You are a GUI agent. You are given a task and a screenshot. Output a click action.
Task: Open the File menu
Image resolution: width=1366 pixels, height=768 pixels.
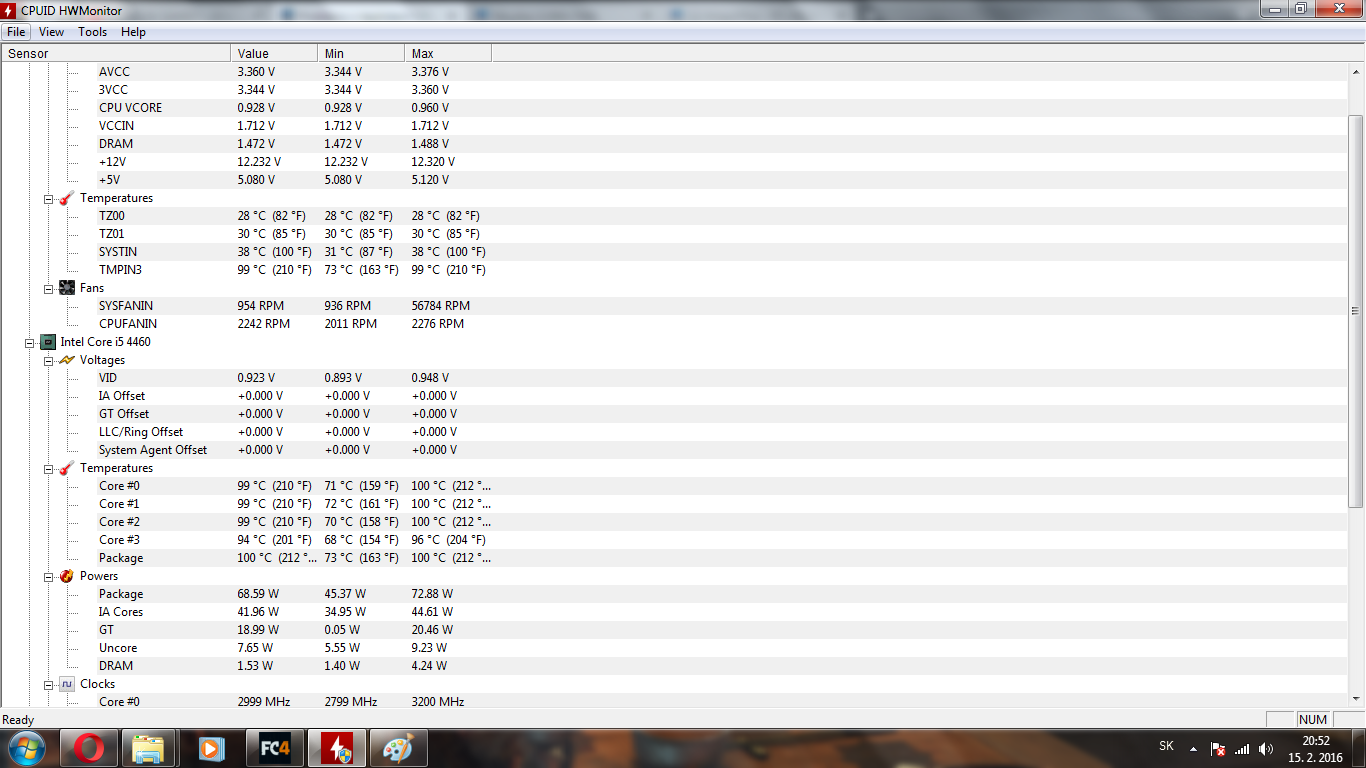point(16,32)
